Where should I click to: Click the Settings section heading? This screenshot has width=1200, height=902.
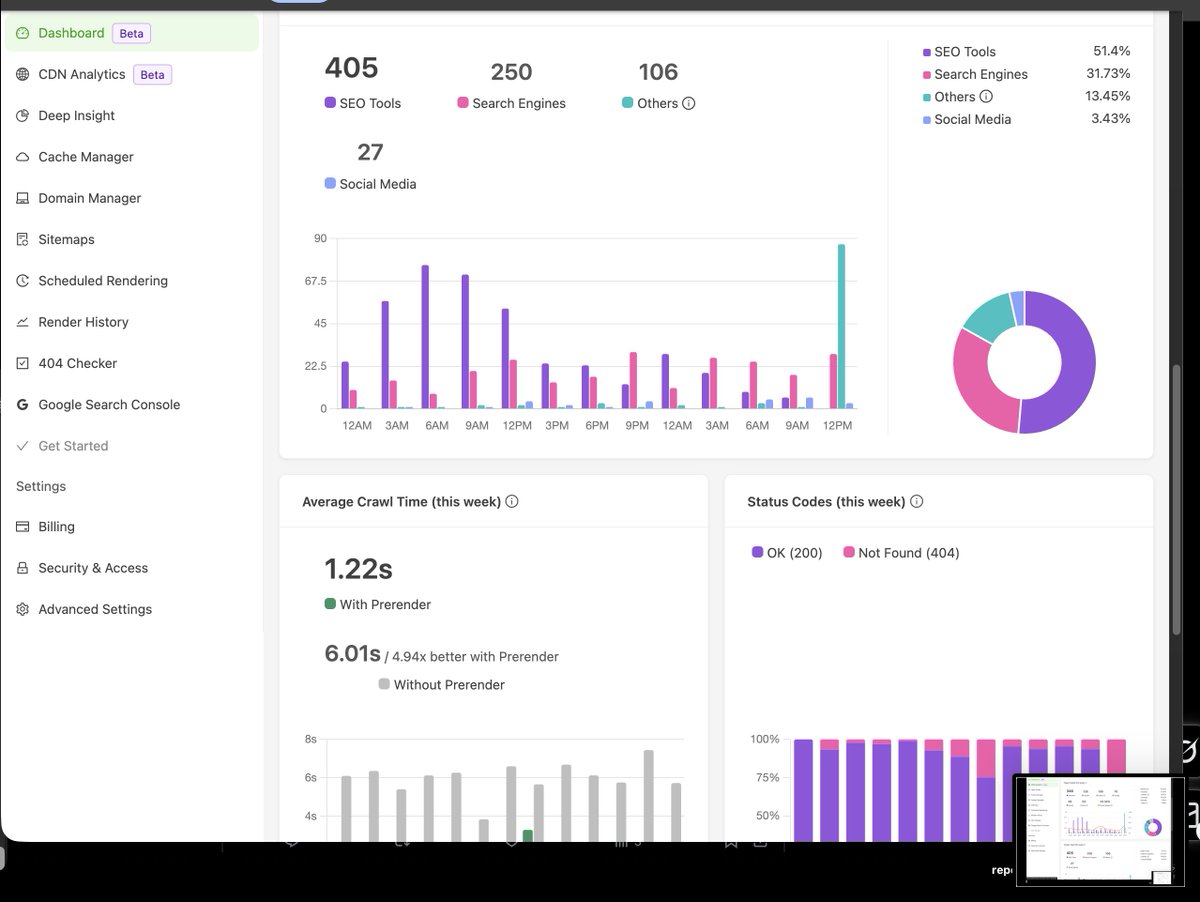[41, 486]
